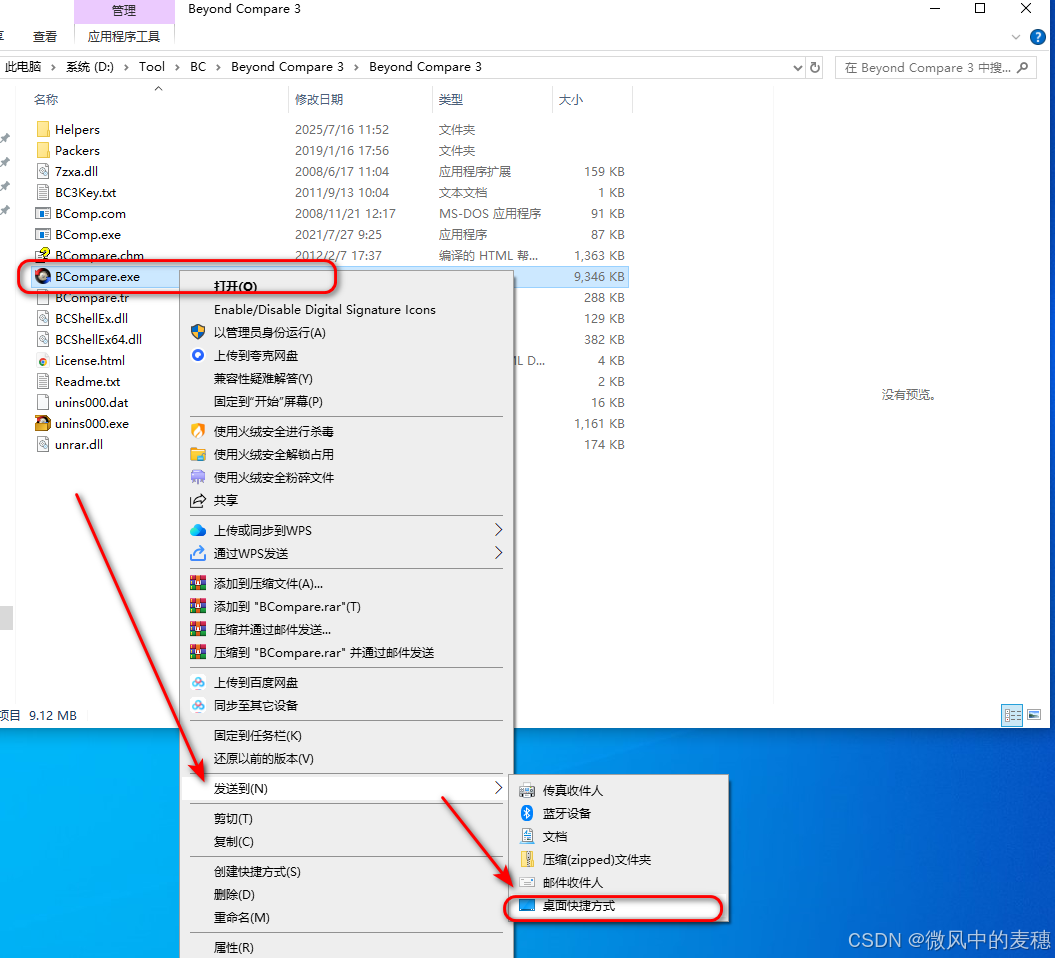Click the Packers folder icon

click(x=43, y=150)
